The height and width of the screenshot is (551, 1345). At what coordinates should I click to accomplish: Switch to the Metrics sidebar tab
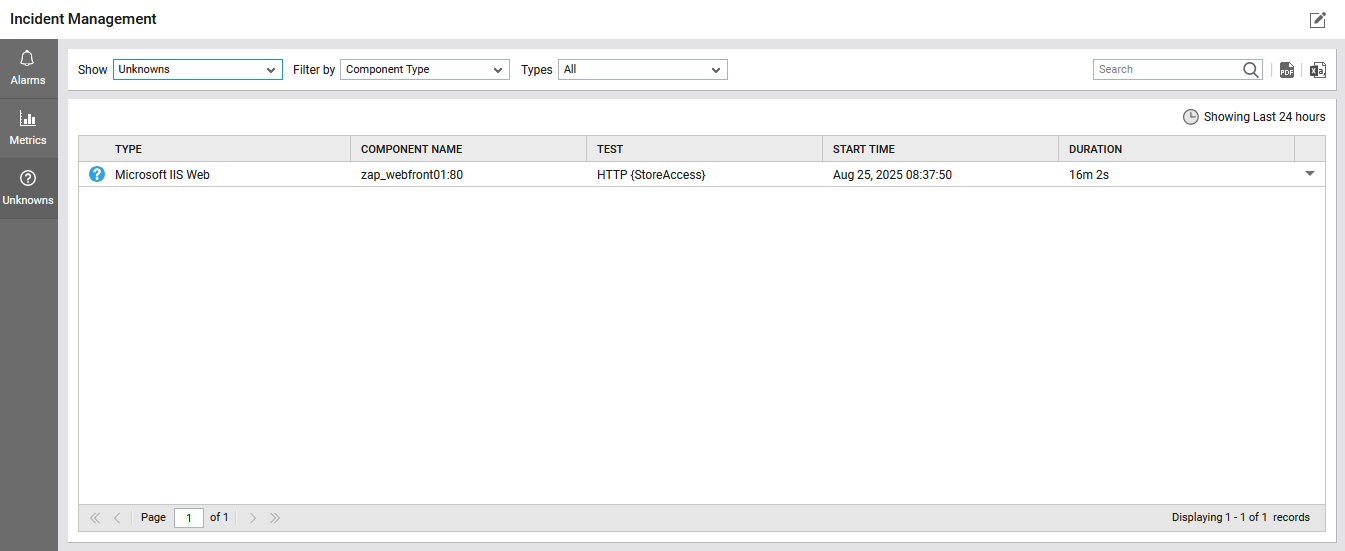pos(28,128)
